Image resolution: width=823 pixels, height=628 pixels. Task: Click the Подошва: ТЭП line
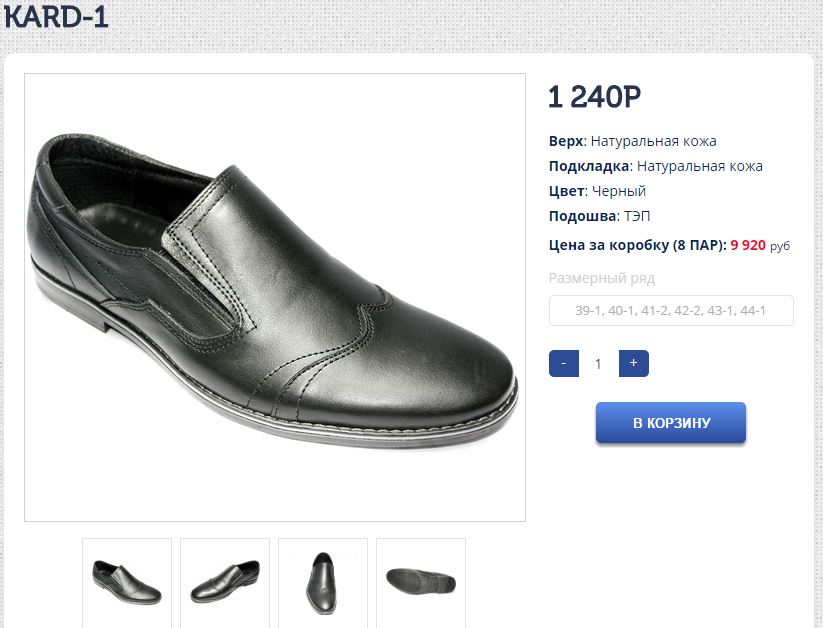(x=600, y=216)
